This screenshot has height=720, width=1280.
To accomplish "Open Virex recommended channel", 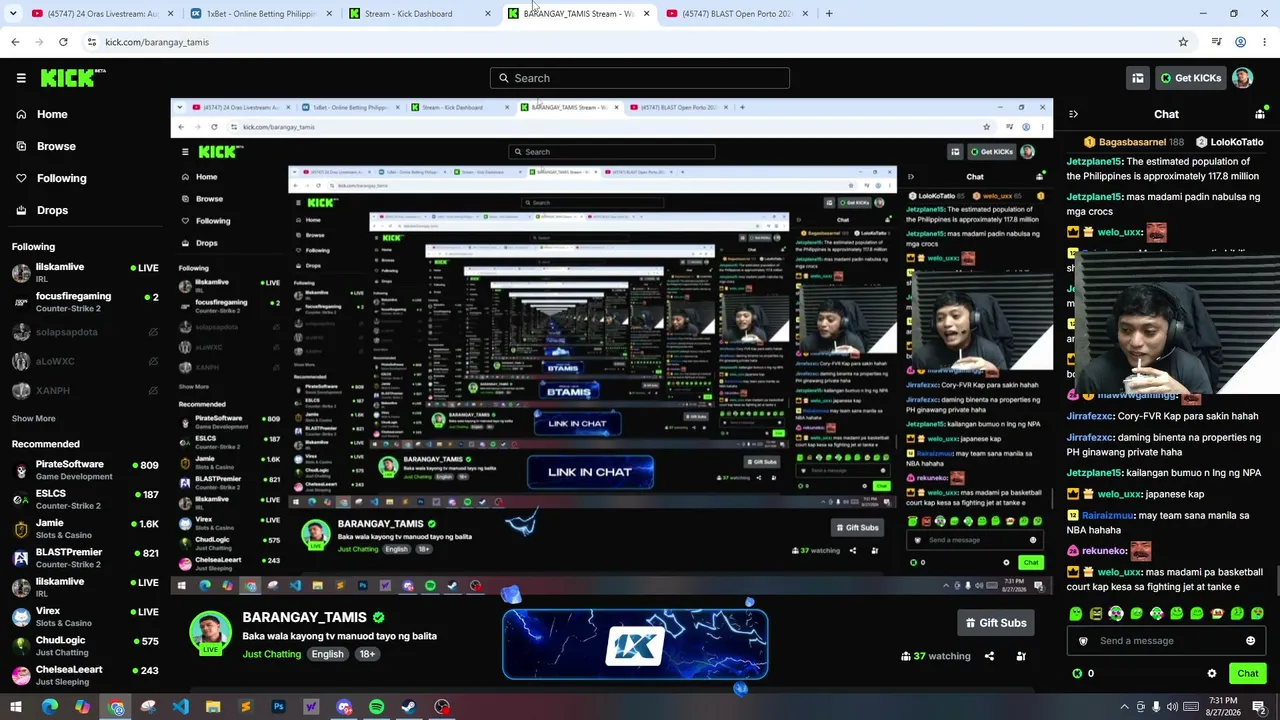I will (85, 616).
